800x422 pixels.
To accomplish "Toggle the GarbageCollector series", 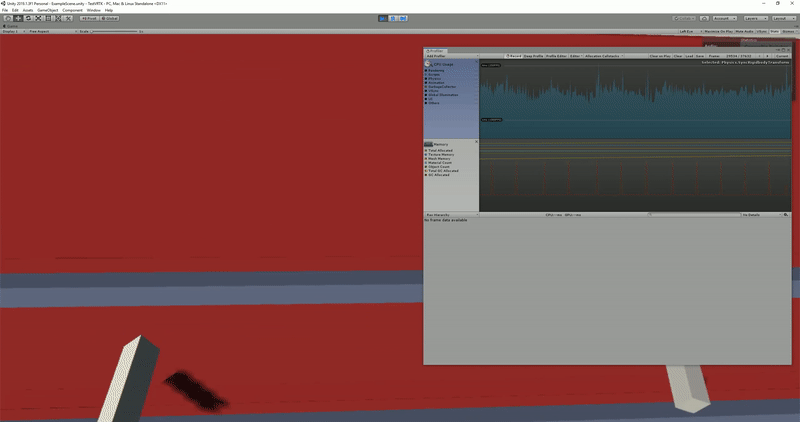I will pos(441,87).
